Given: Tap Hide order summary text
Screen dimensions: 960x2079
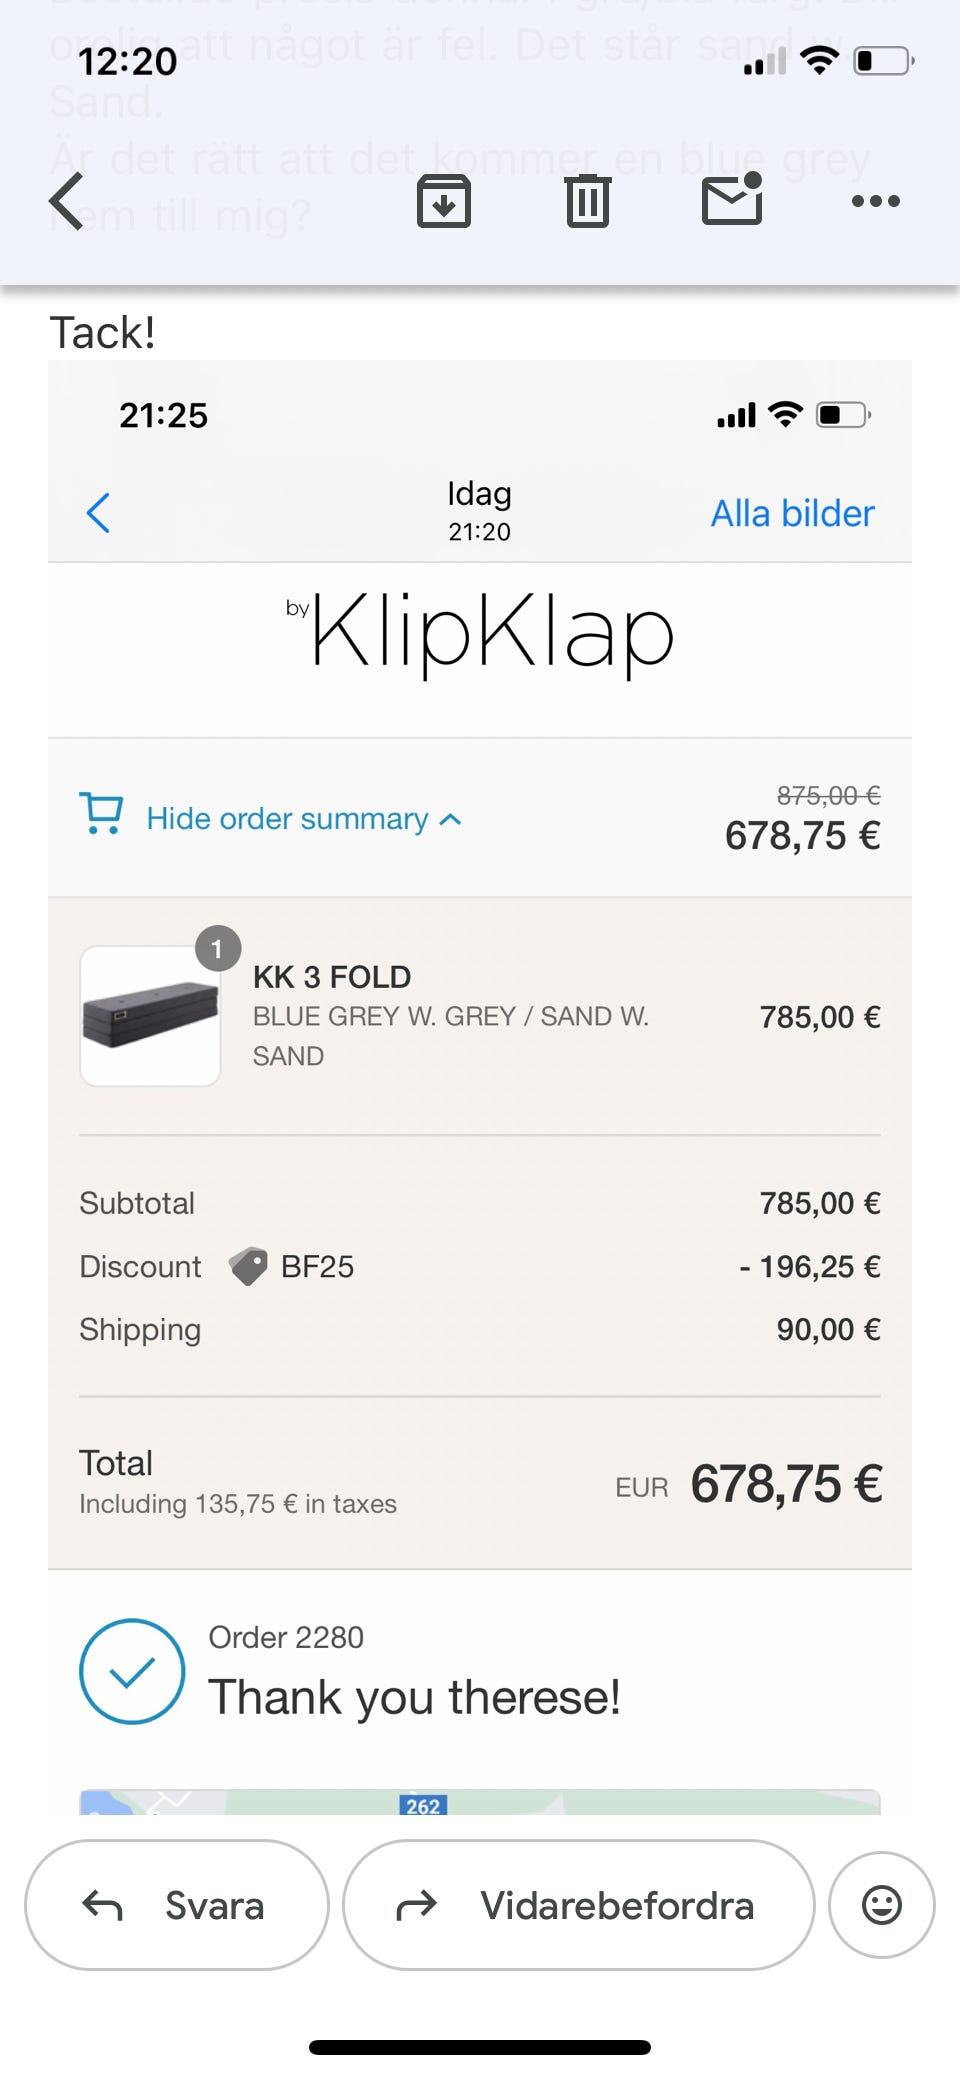Looking at the screenshot, I should pyautogui.click(x=287, y=819).
